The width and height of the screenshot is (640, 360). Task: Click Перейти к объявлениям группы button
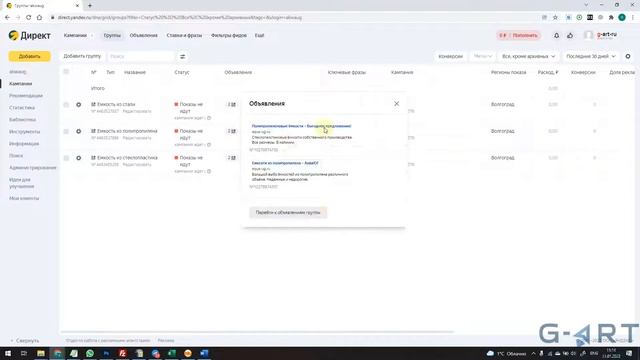288,212
